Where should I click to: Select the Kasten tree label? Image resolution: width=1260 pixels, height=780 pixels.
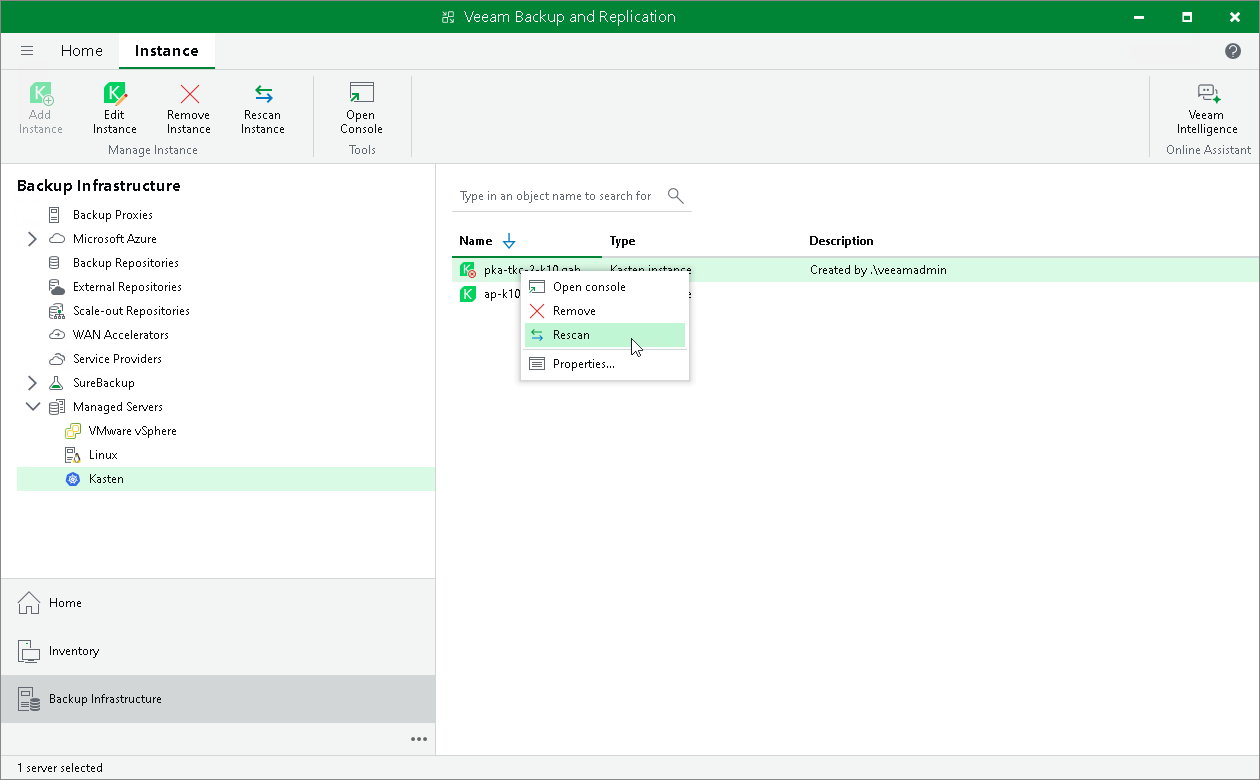point(106,479)
